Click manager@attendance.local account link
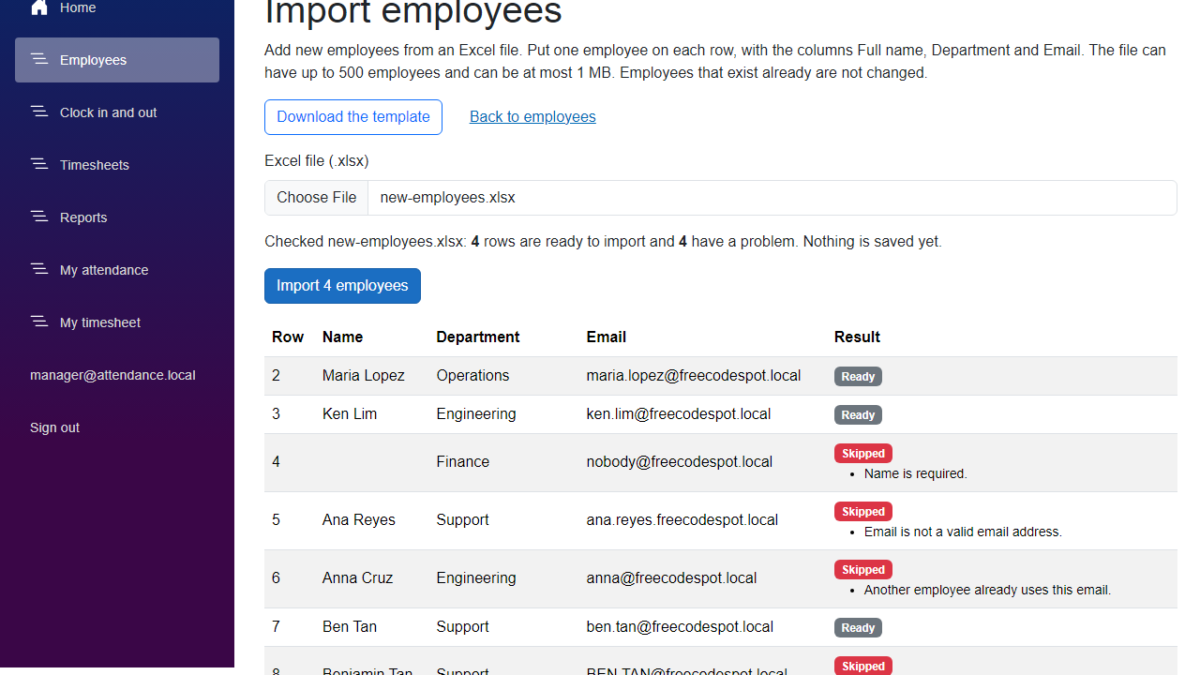Screen dimensions: 1200x675 click(x=113, y=375)
